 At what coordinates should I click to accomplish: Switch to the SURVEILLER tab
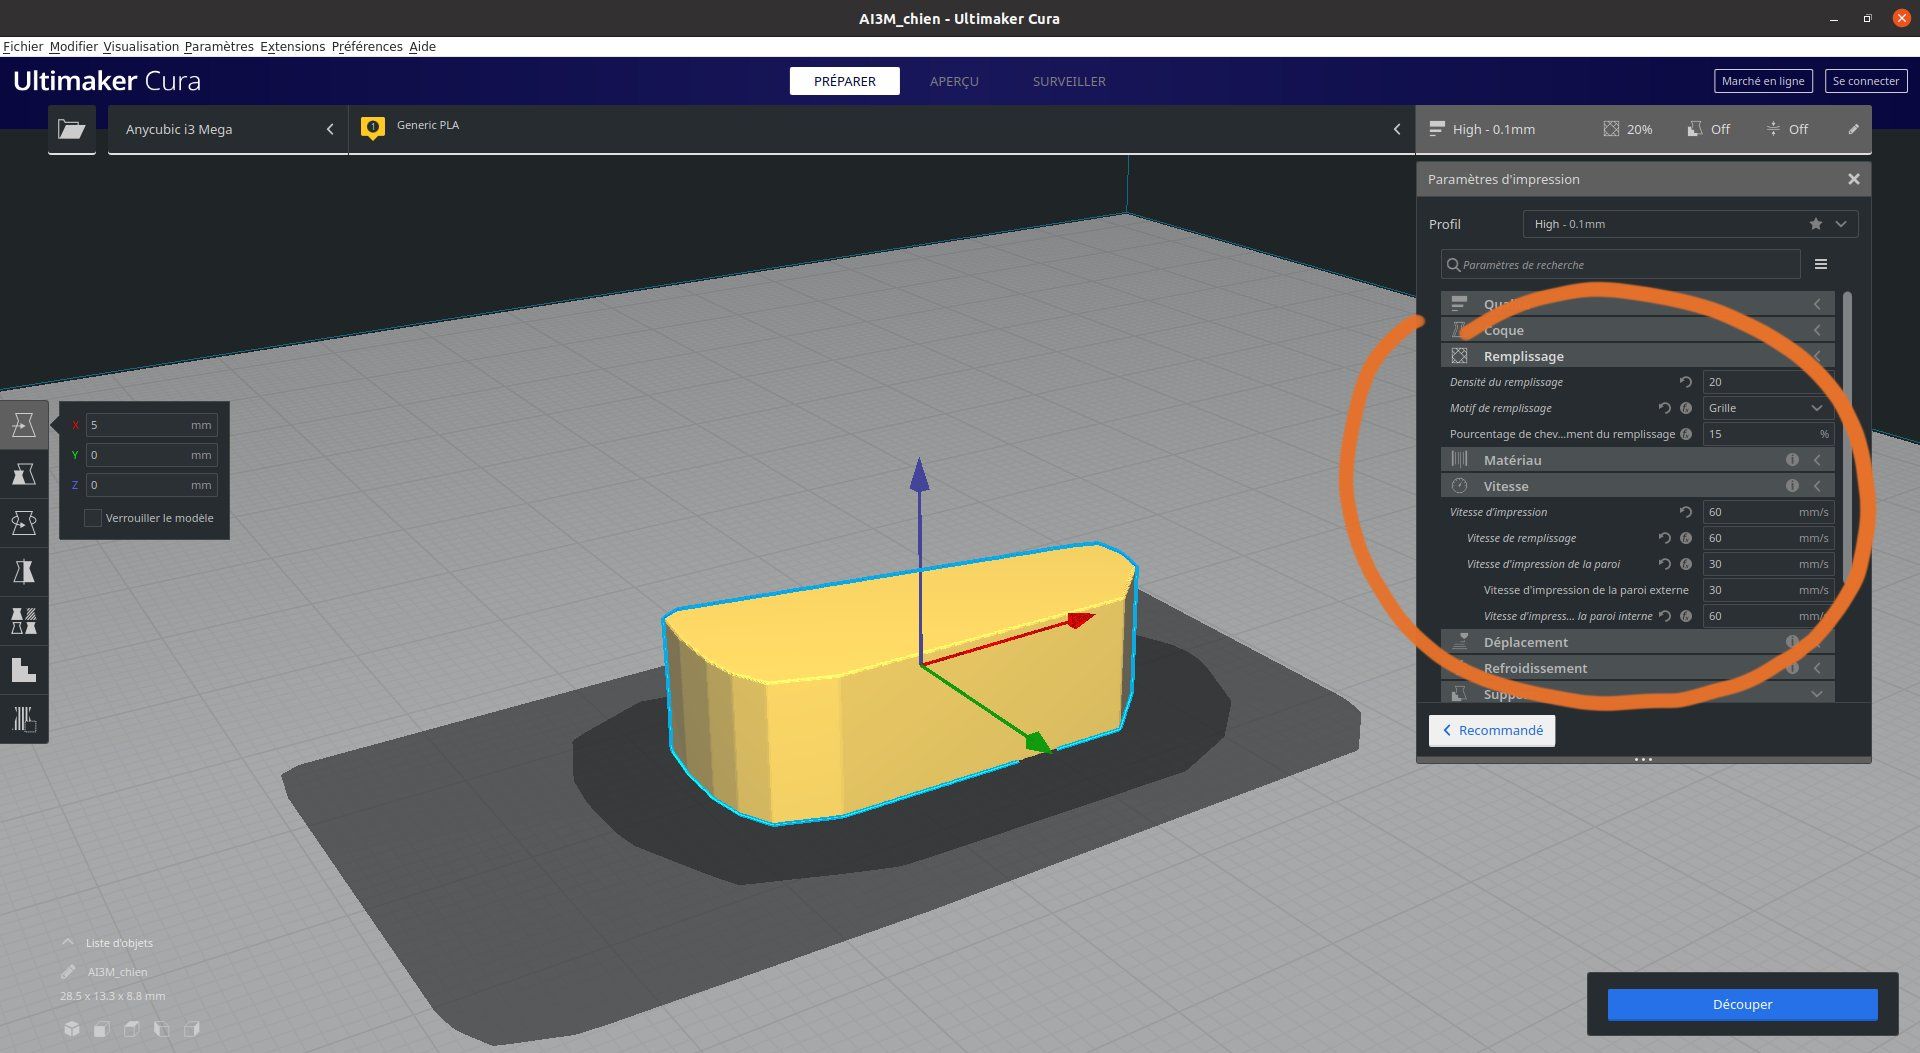click(1069, 81)
